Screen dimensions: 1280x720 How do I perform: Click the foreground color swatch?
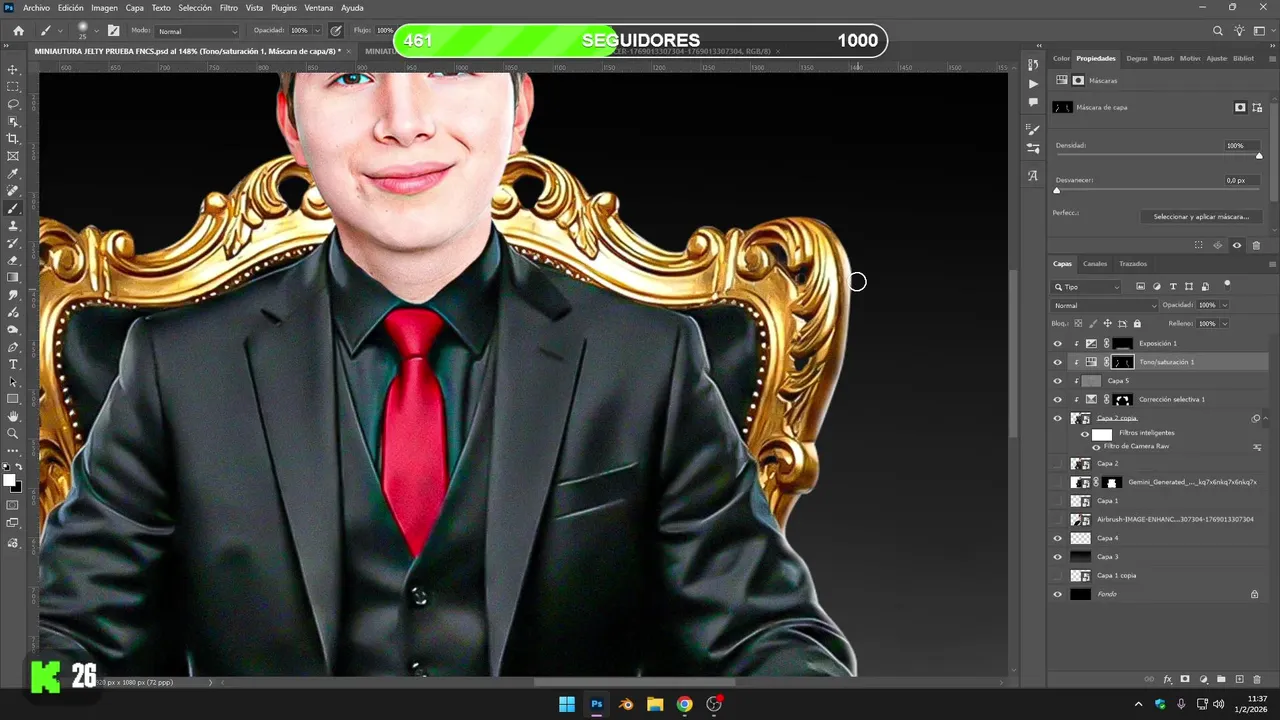tap(9, 480)
